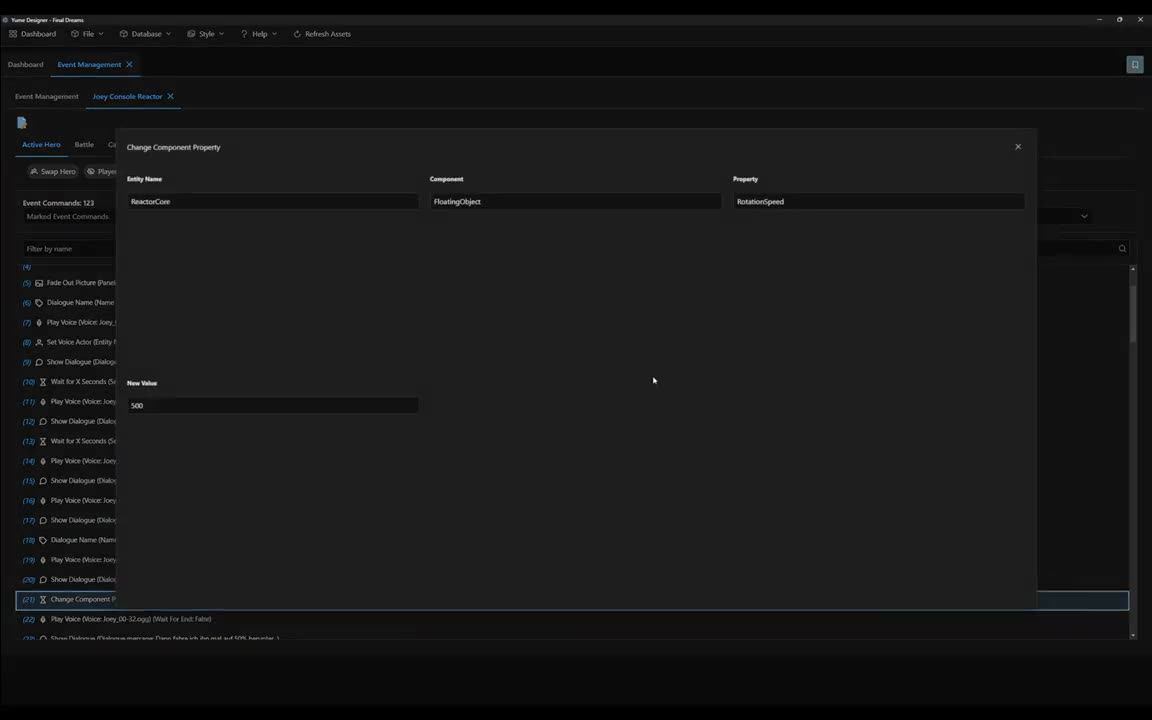Click the person icon on Set Voice Actor (8)
Image resolution: width=1152 pixels, height=720 pixels.
click(x=38, y=342)
